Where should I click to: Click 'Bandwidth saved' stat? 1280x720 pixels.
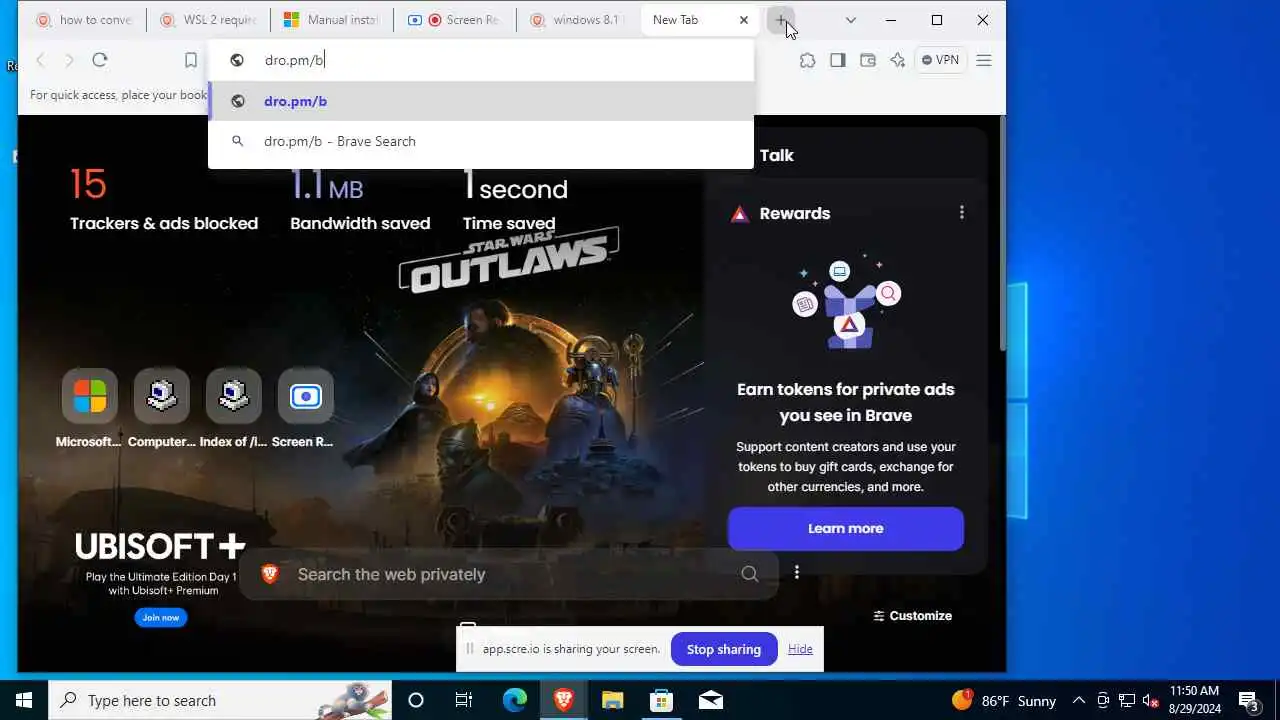click(x=360, y=198)
